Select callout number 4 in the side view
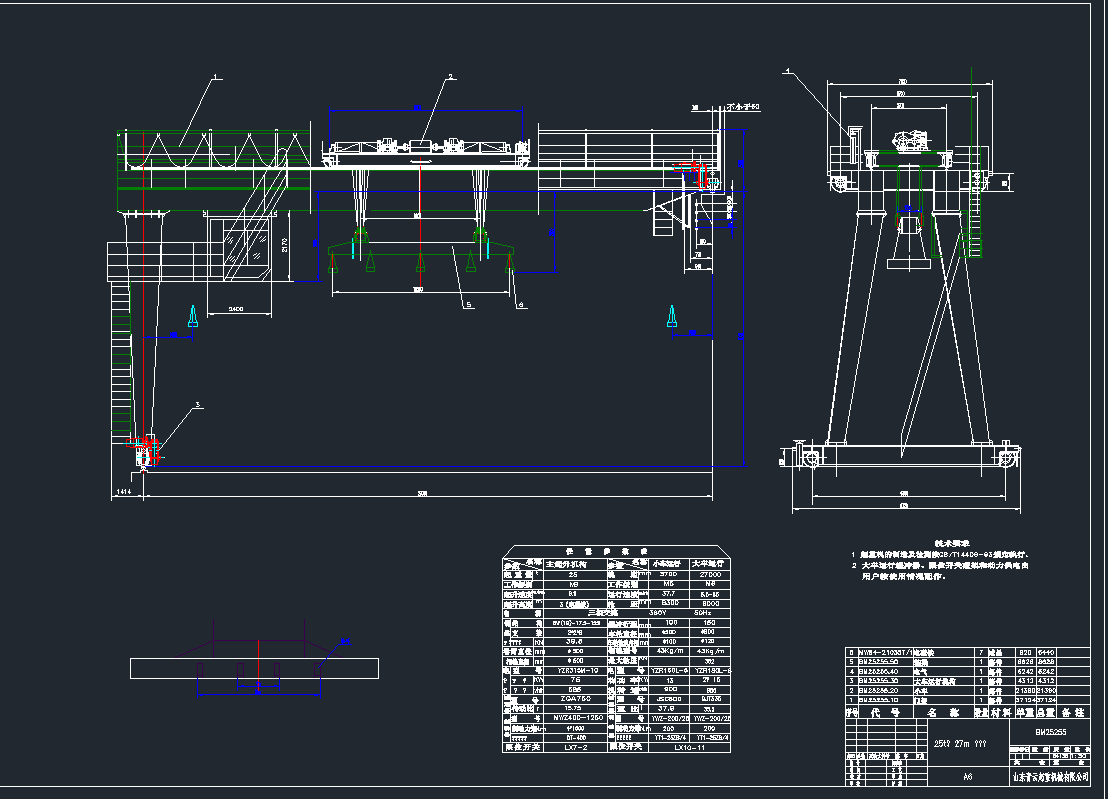1108x799 pixels. 787,71
